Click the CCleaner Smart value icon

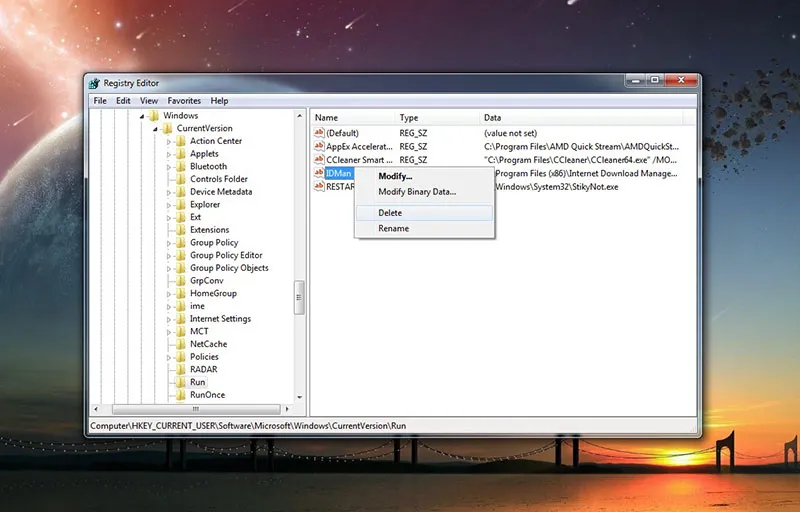click(320, 159)
